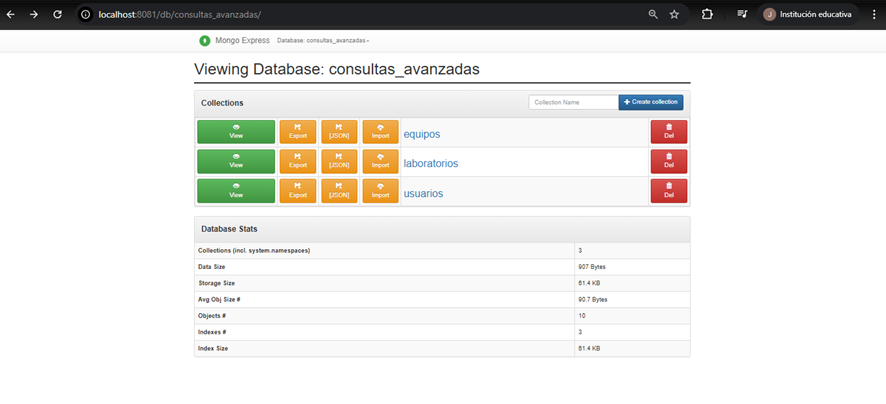The height and width of the screenshot is (404, 886).
Task: Go forward using the browser forward arrow
Action: coord(34,15)
